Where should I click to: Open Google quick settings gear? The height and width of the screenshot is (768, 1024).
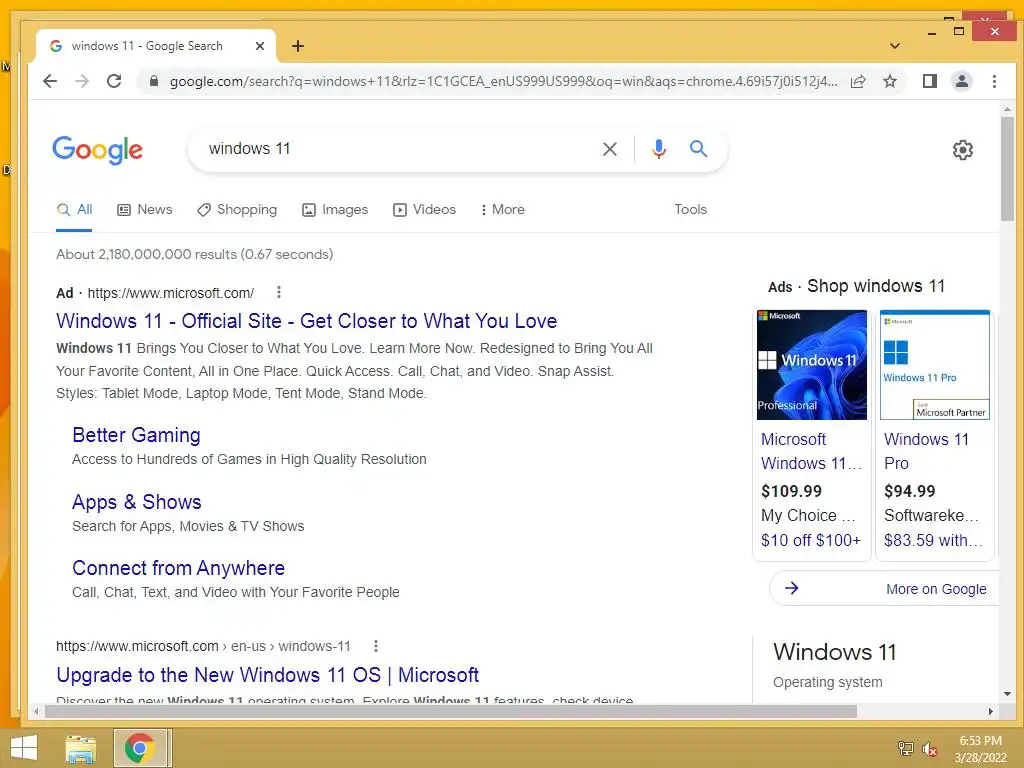[x=962, y=150]
